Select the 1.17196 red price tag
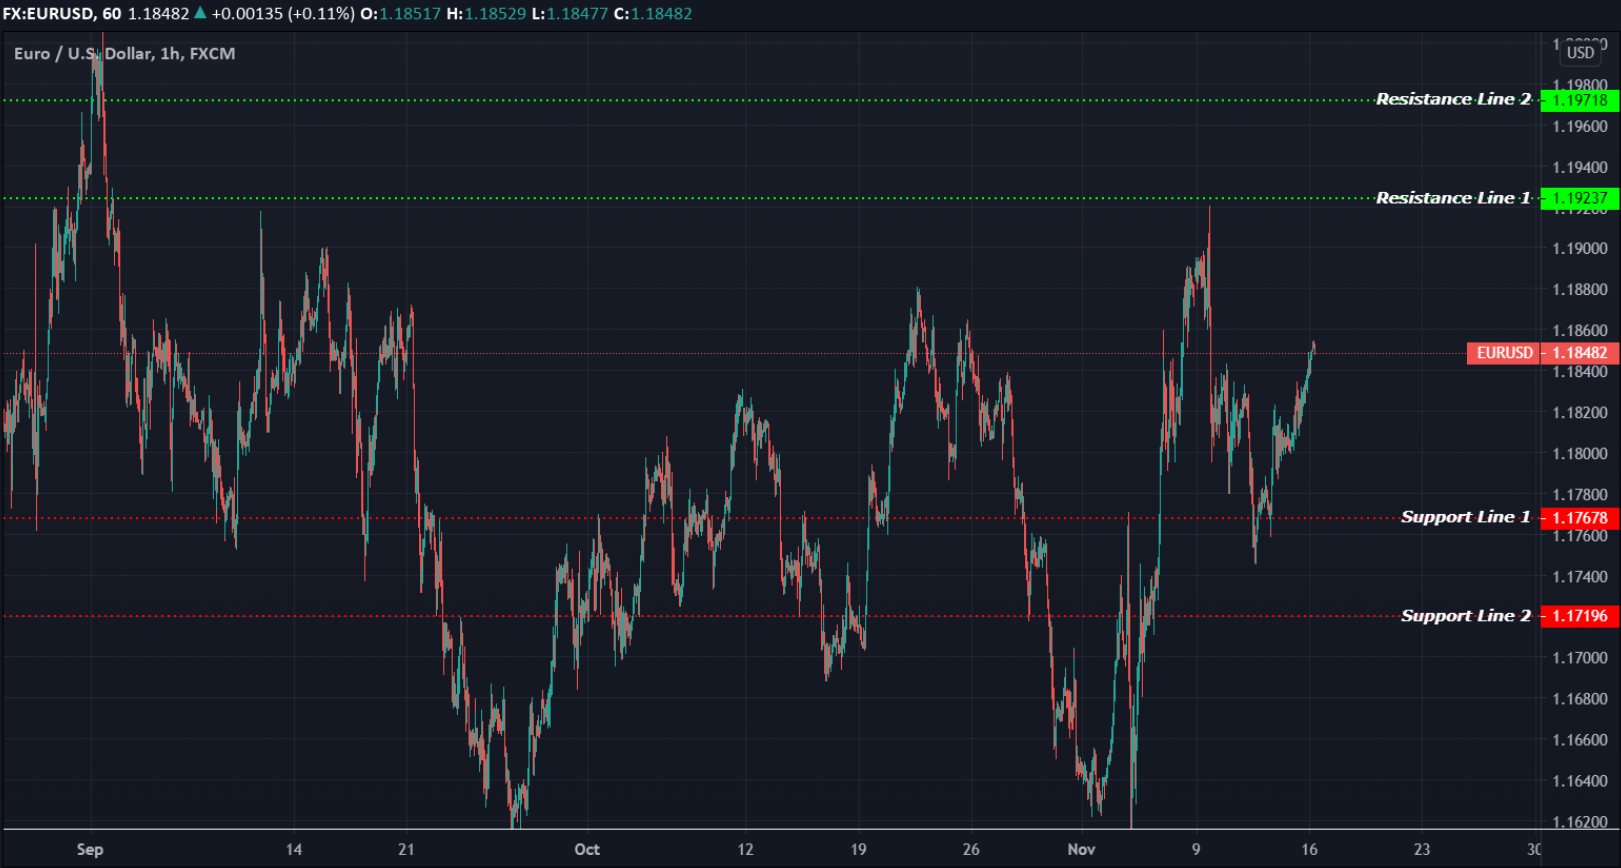 coord(1580,616)
